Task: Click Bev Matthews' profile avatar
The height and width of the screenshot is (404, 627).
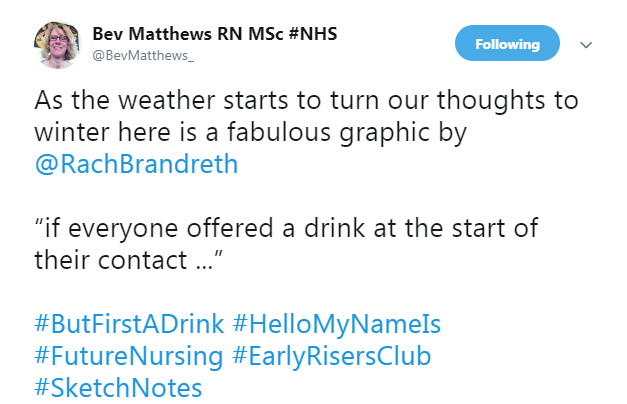Action: [x=58, y=45]
